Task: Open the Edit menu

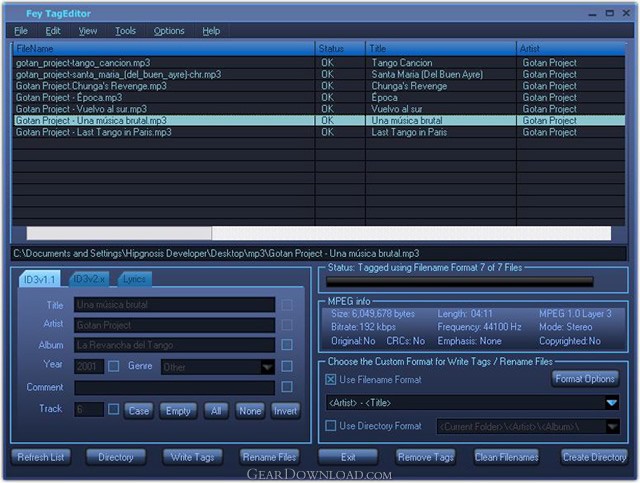Action: click(53, 31)
